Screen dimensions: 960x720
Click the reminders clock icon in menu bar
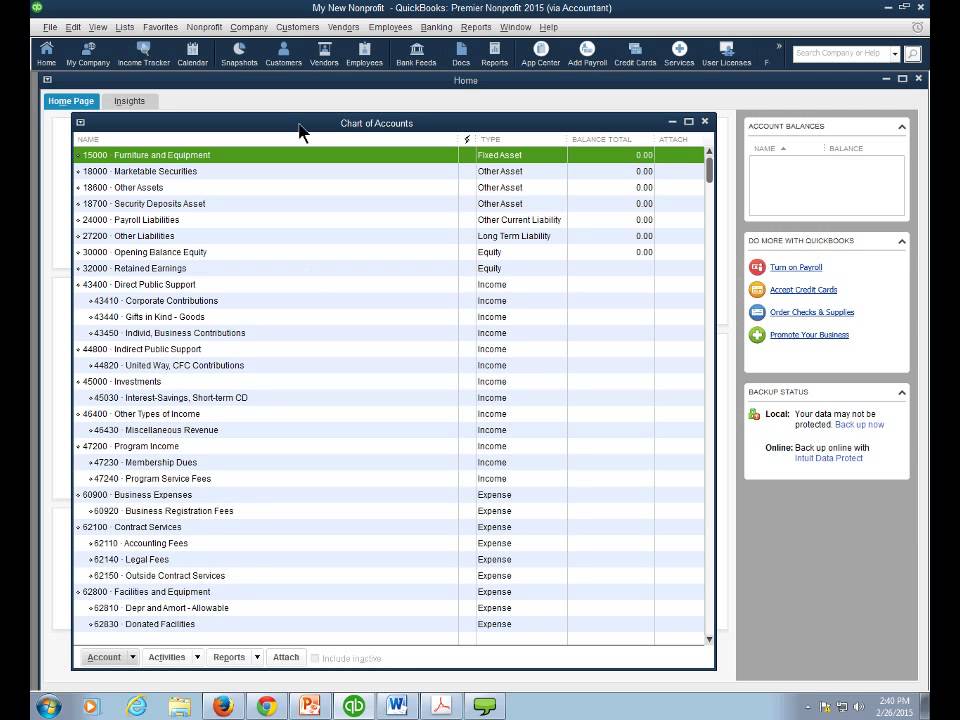(917, 27)
